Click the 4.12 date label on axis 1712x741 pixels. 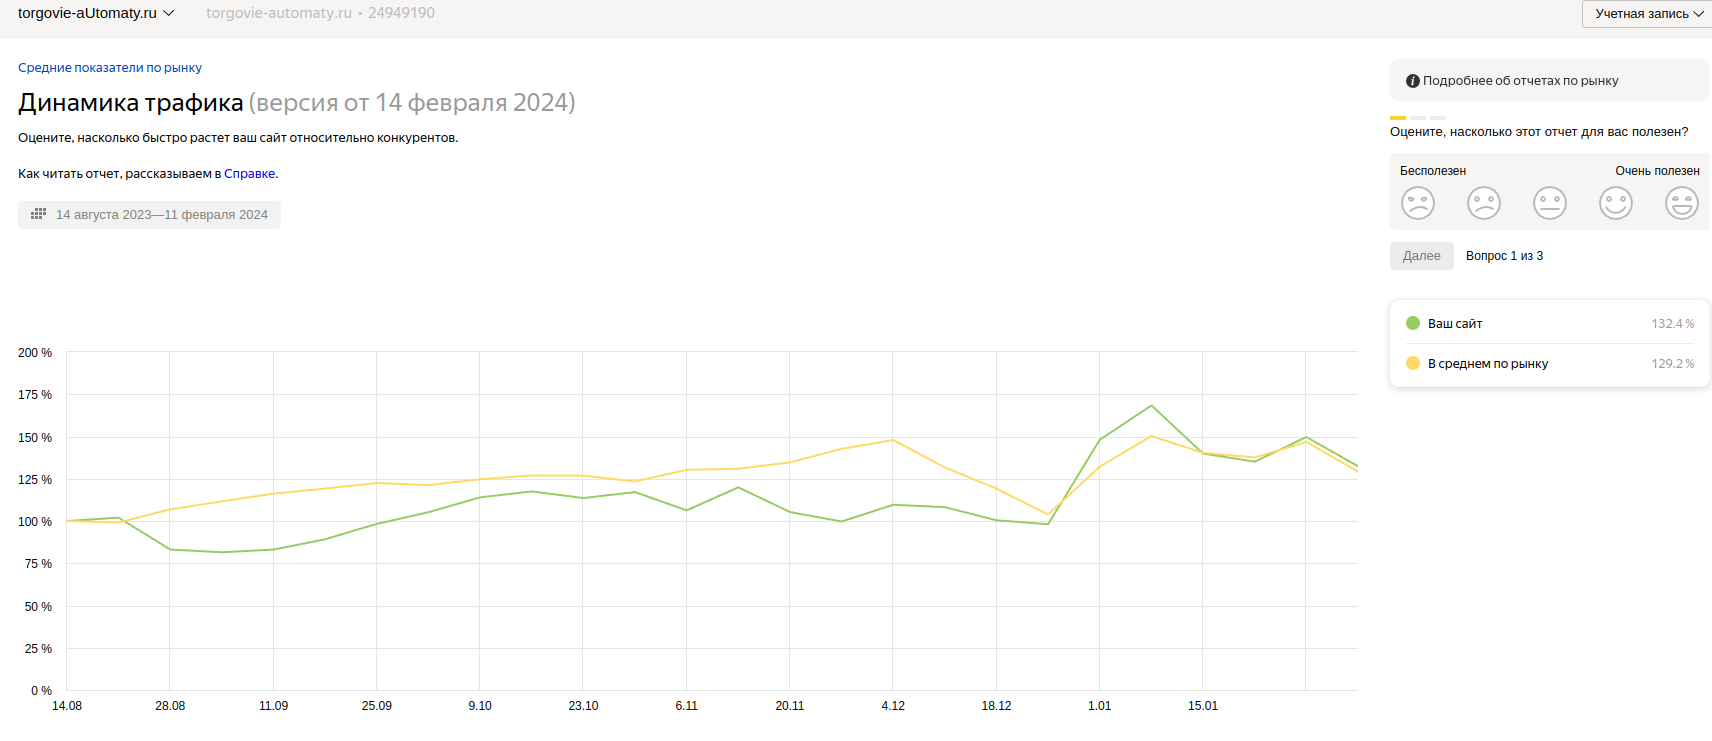pos(893,706)
